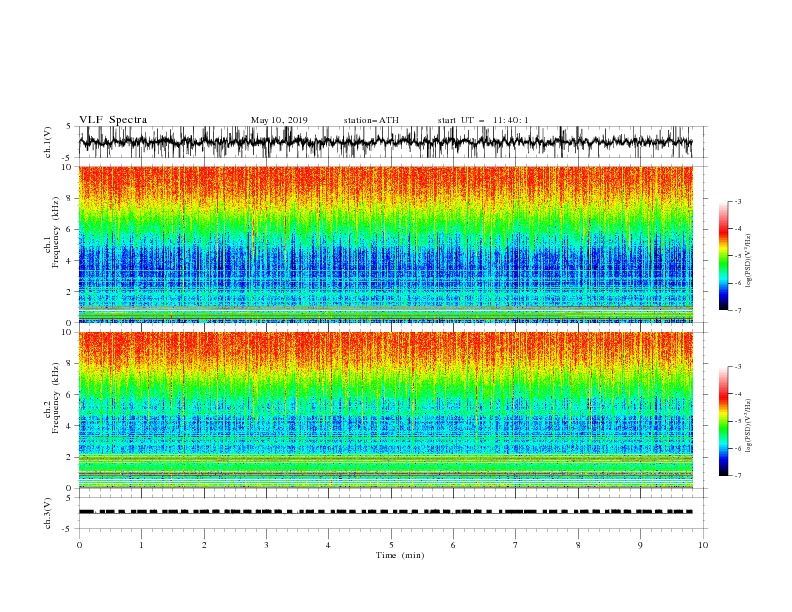This screenshot has width=792, height=612.
Task: Click time axis tick label 8
Action: point(578,545)
